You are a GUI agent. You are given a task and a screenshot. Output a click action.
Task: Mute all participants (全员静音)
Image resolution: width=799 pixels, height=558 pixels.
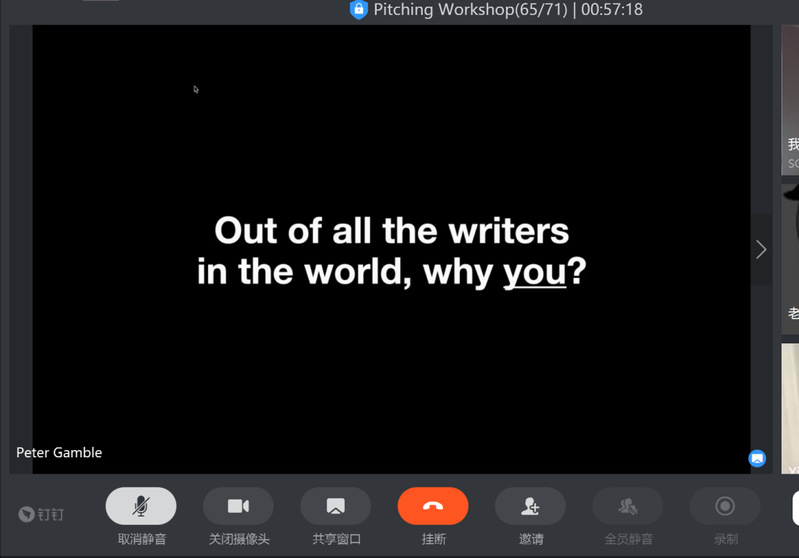627,506
